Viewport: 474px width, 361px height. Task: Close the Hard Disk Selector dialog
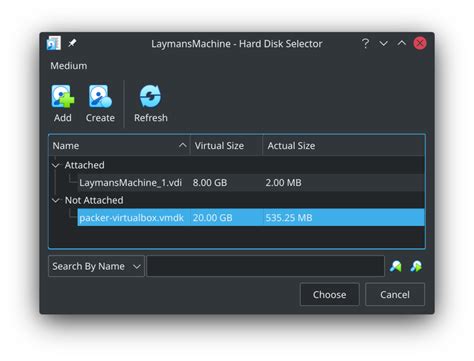pyautogui.click(x=420, y=43)
